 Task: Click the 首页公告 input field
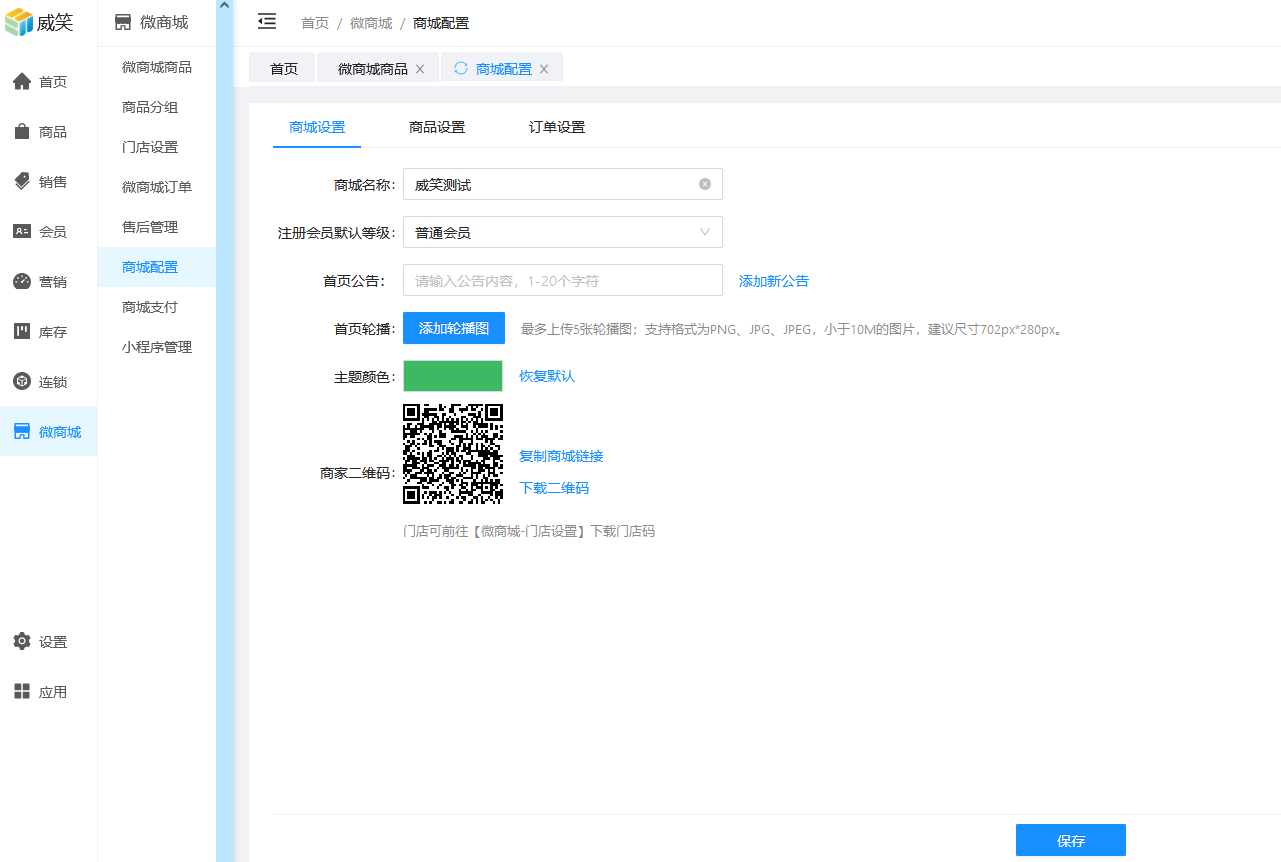pyautogui.click(x=562, y=280)
